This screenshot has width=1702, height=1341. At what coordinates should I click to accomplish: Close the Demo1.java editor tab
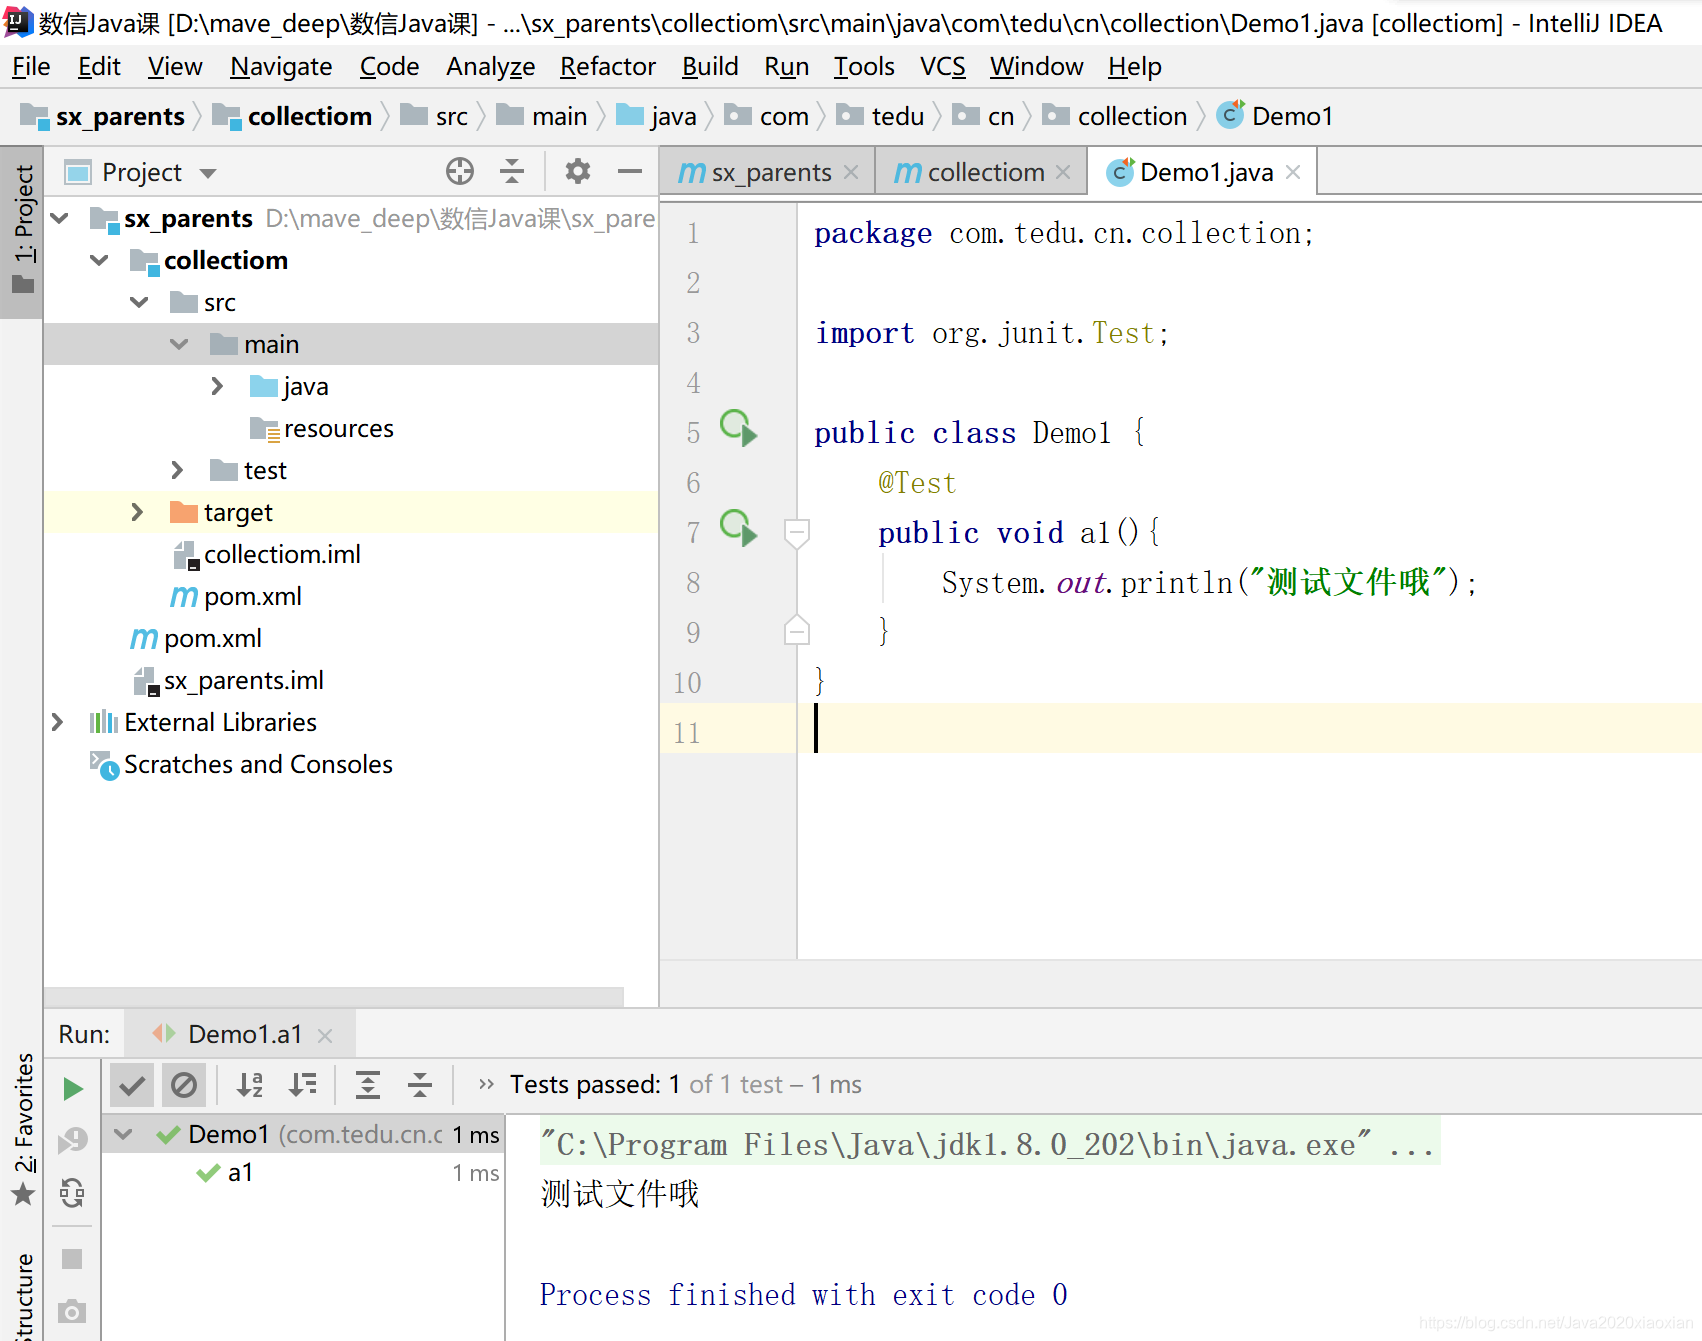pos(1293,172)
